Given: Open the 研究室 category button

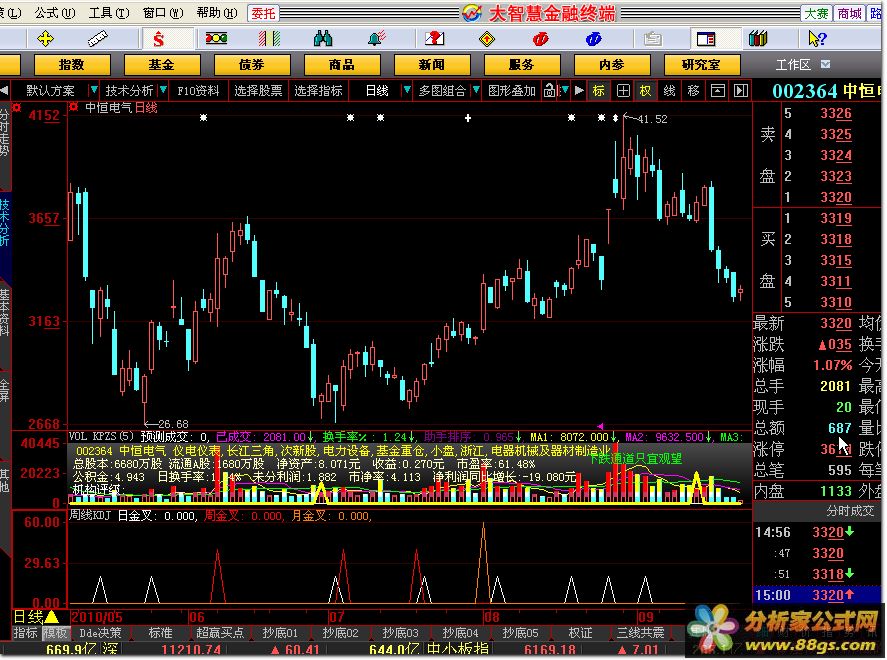Looking at the screenshot, I should [701, 64].
